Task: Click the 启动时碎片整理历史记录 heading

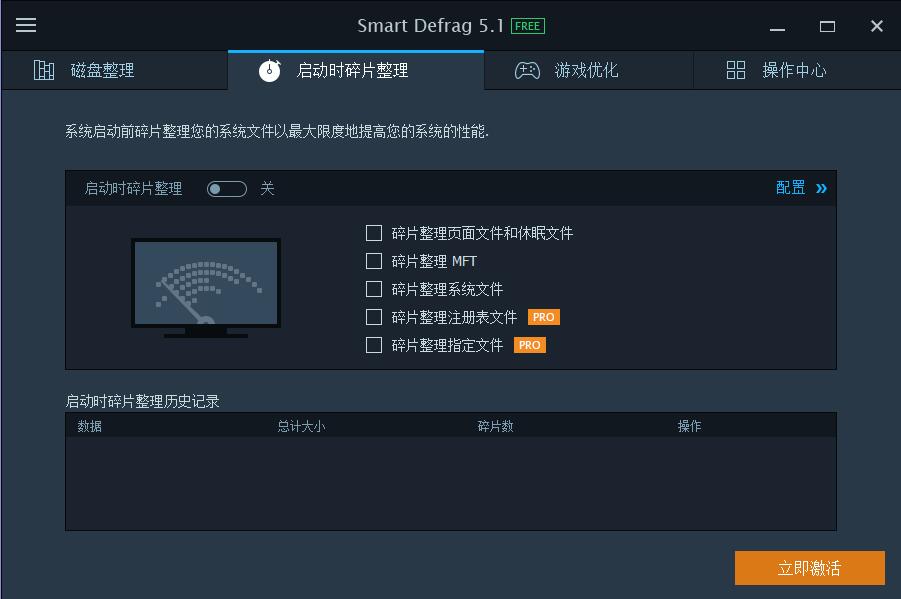Action: (143, 401)
